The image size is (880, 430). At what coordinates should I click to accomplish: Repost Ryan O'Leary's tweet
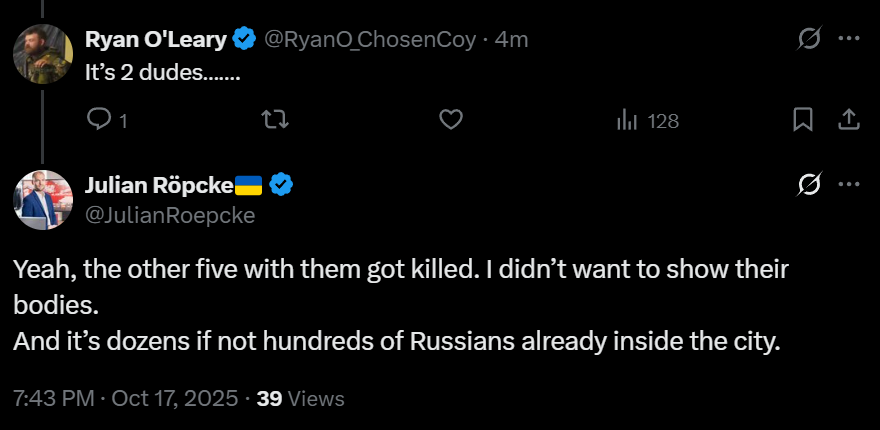pos(274,120)
